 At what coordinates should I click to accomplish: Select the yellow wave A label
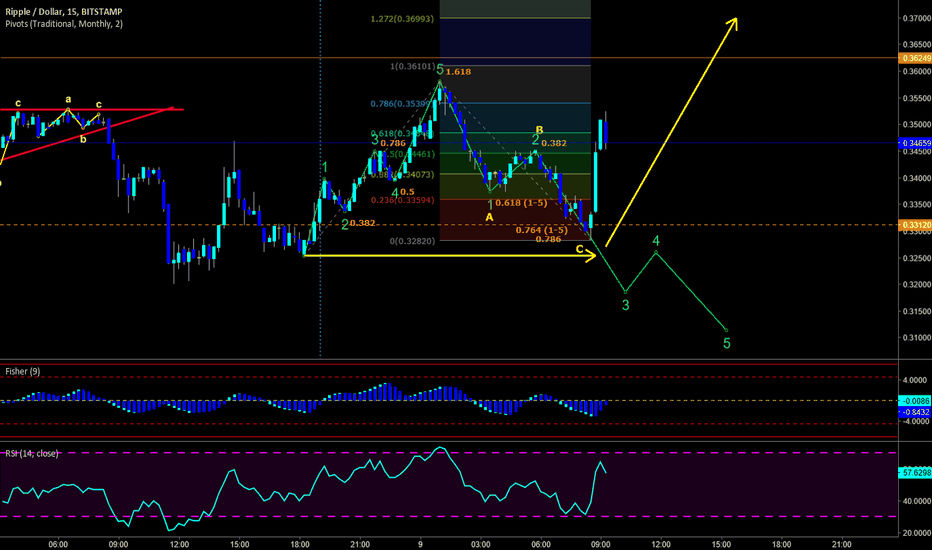click(x=489, y=218)
